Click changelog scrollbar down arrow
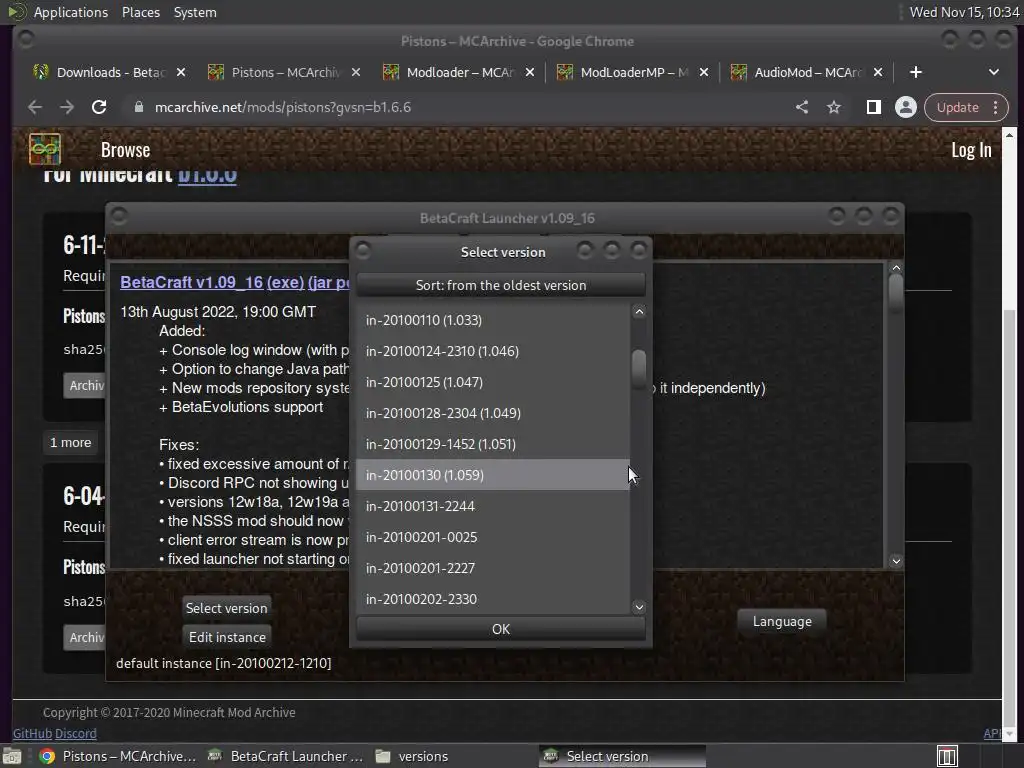Viewport: 1024px width, 768px height. point(896,561)
